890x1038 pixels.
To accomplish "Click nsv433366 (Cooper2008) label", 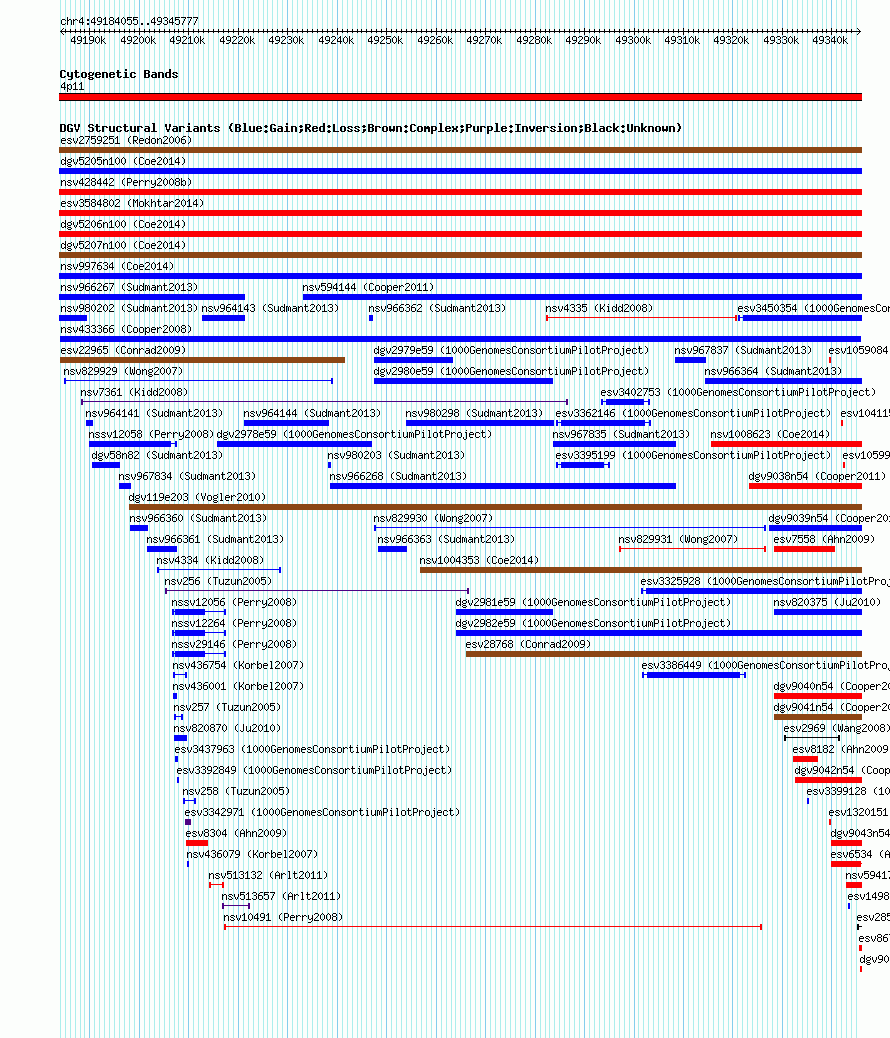I will click(x=126, y=330).
